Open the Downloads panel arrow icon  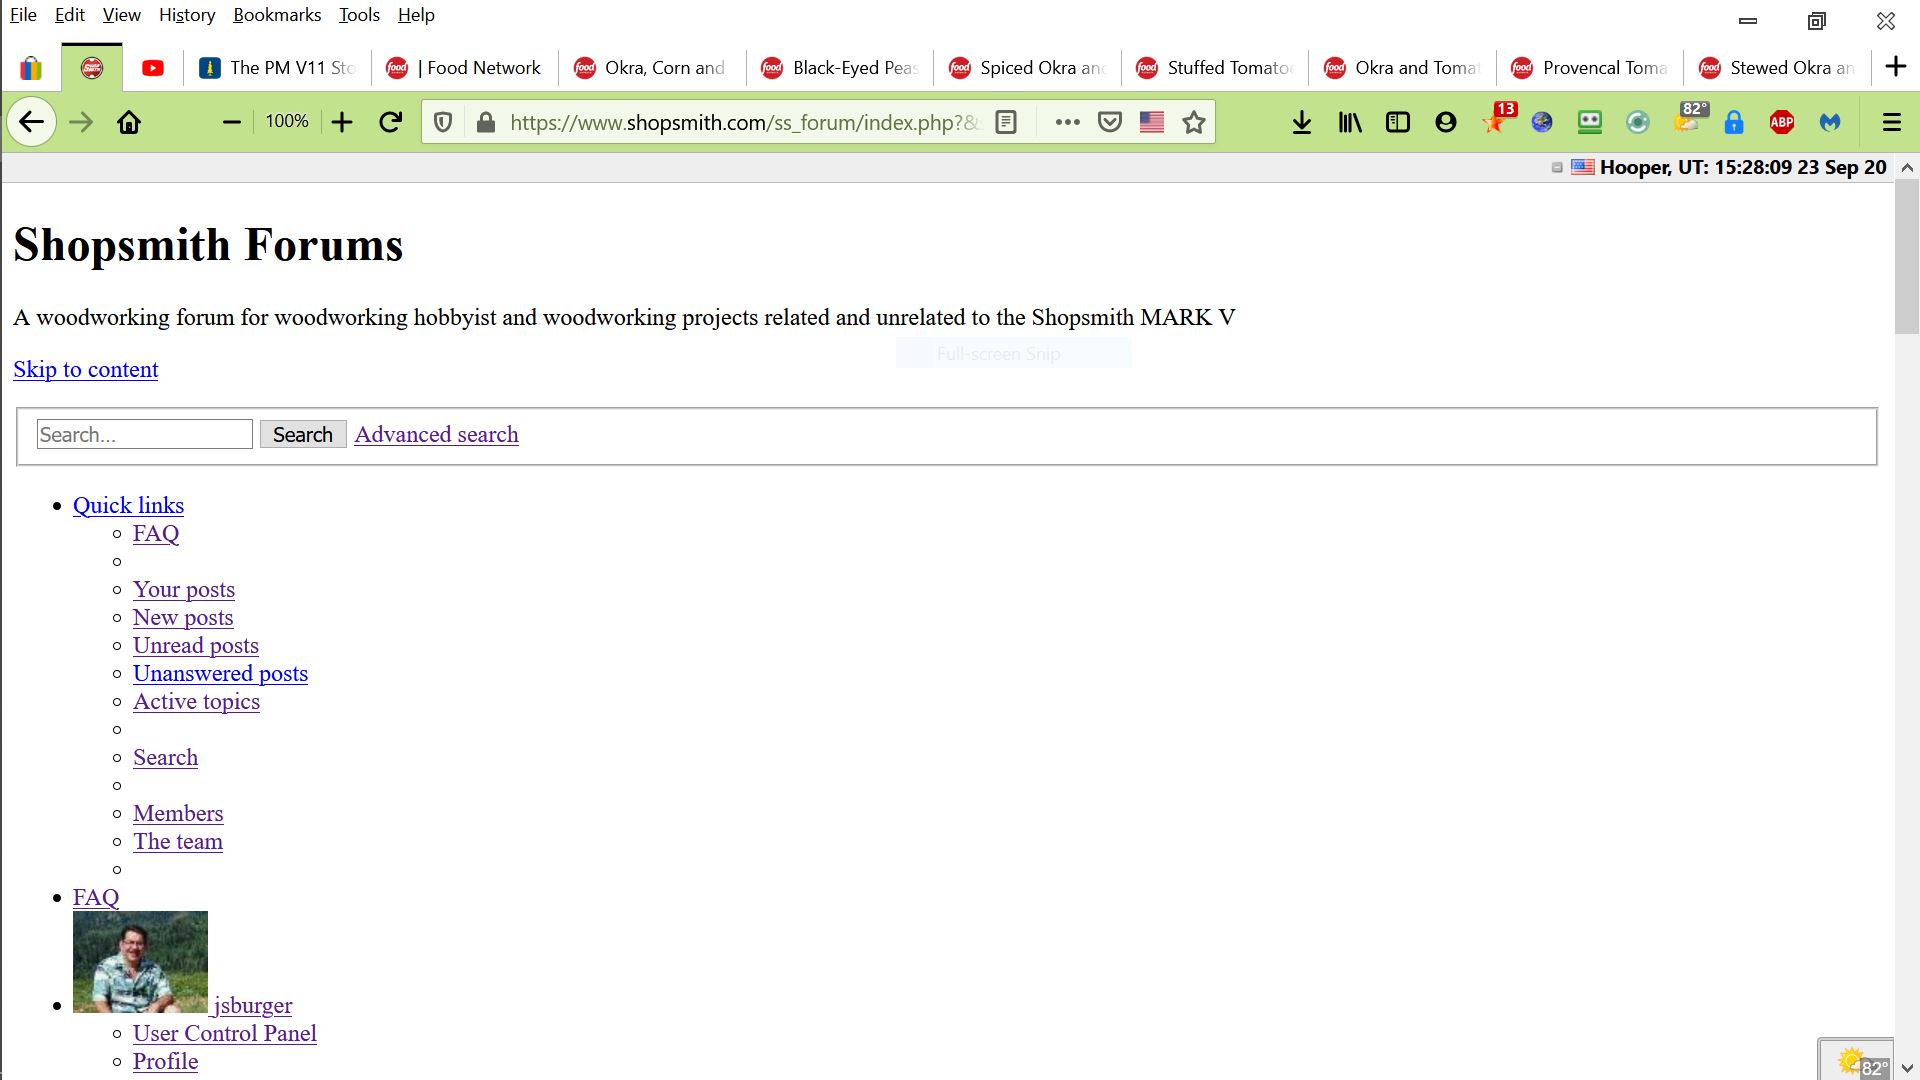tap(1301, 122)
